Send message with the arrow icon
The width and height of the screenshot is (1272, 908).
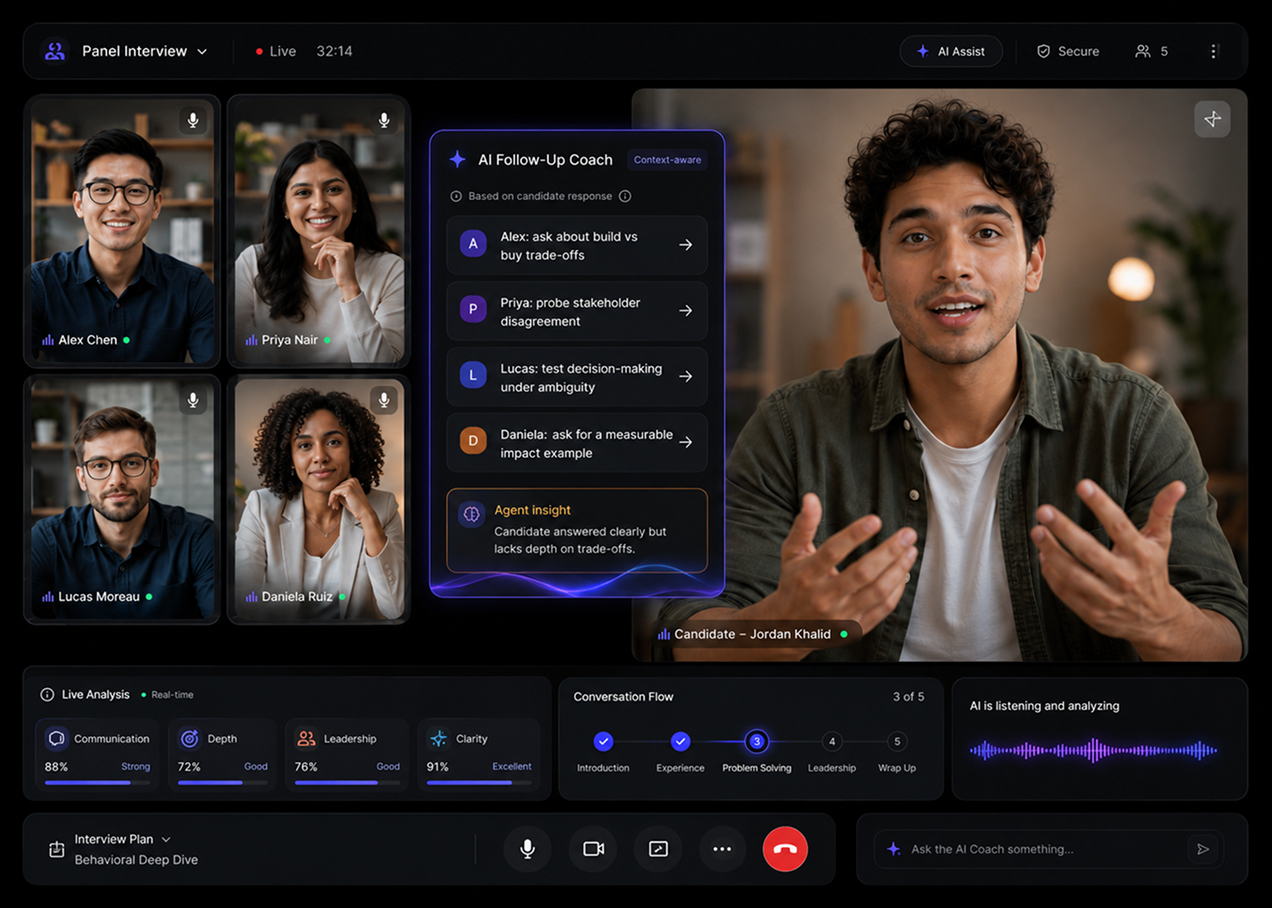tap(1203, 849)
